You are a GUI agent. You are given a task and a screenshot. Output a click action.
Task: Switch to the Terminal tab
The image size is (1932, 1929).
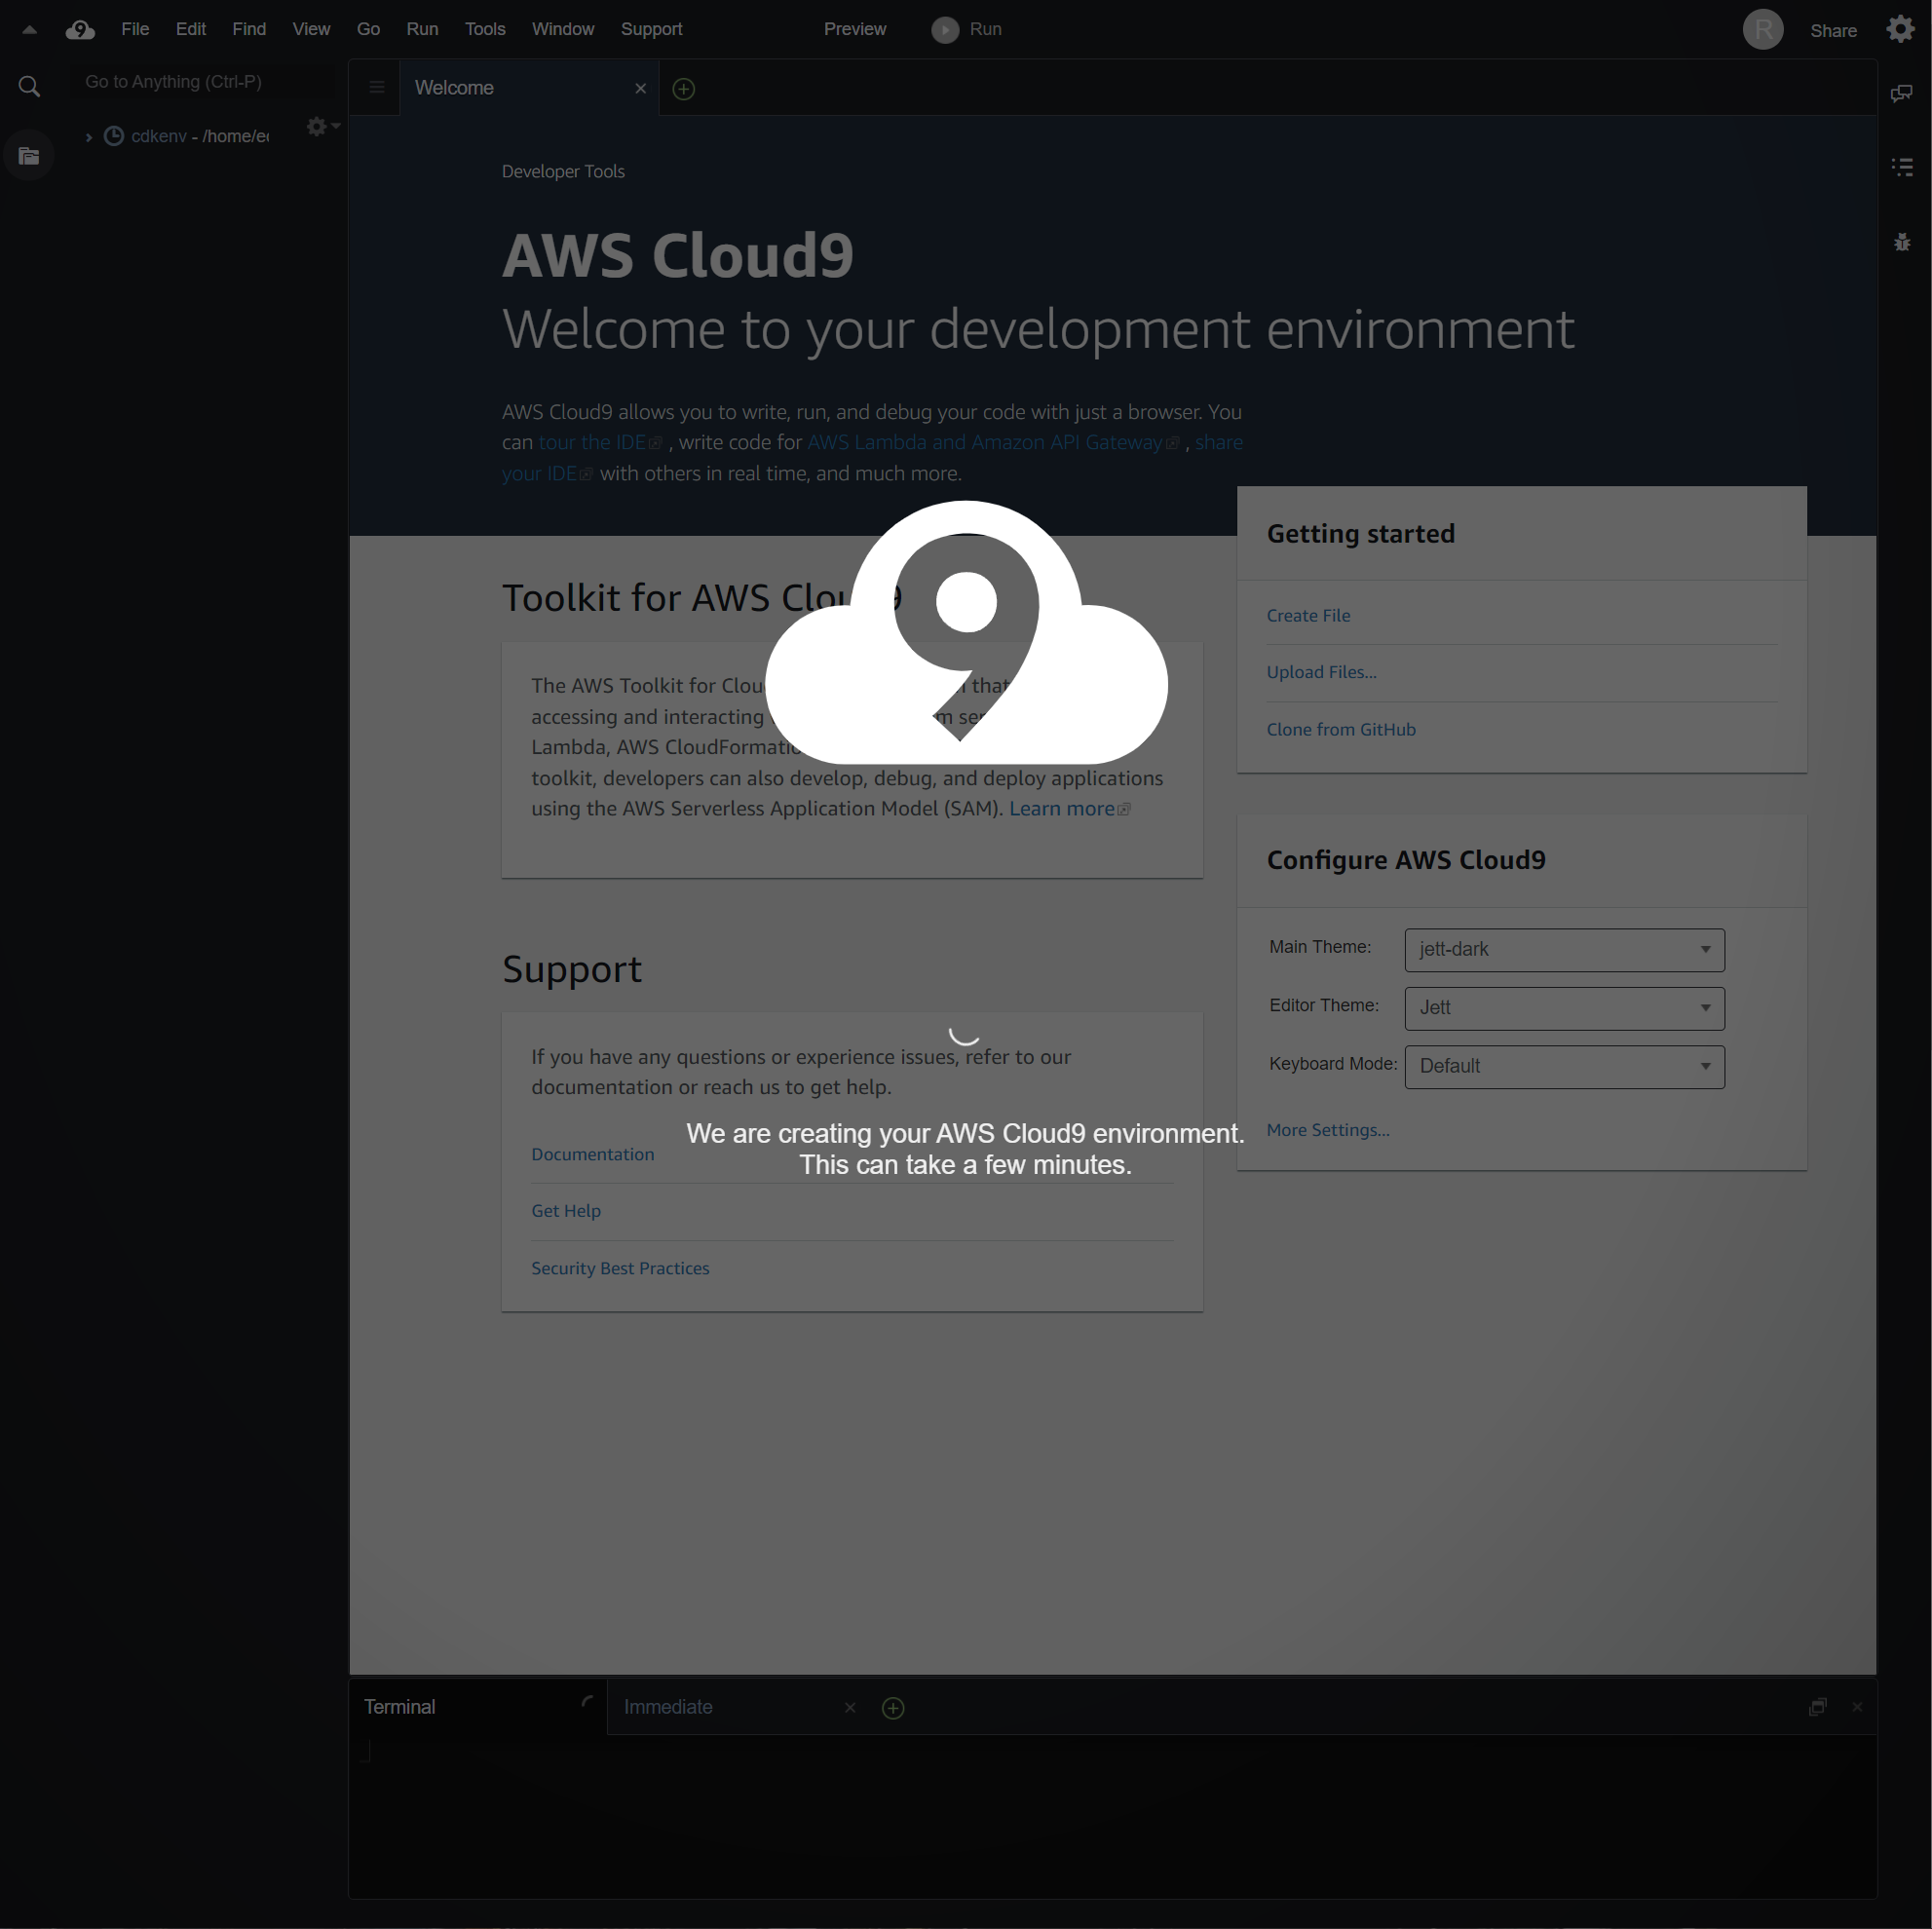[x=477, y=1706]
